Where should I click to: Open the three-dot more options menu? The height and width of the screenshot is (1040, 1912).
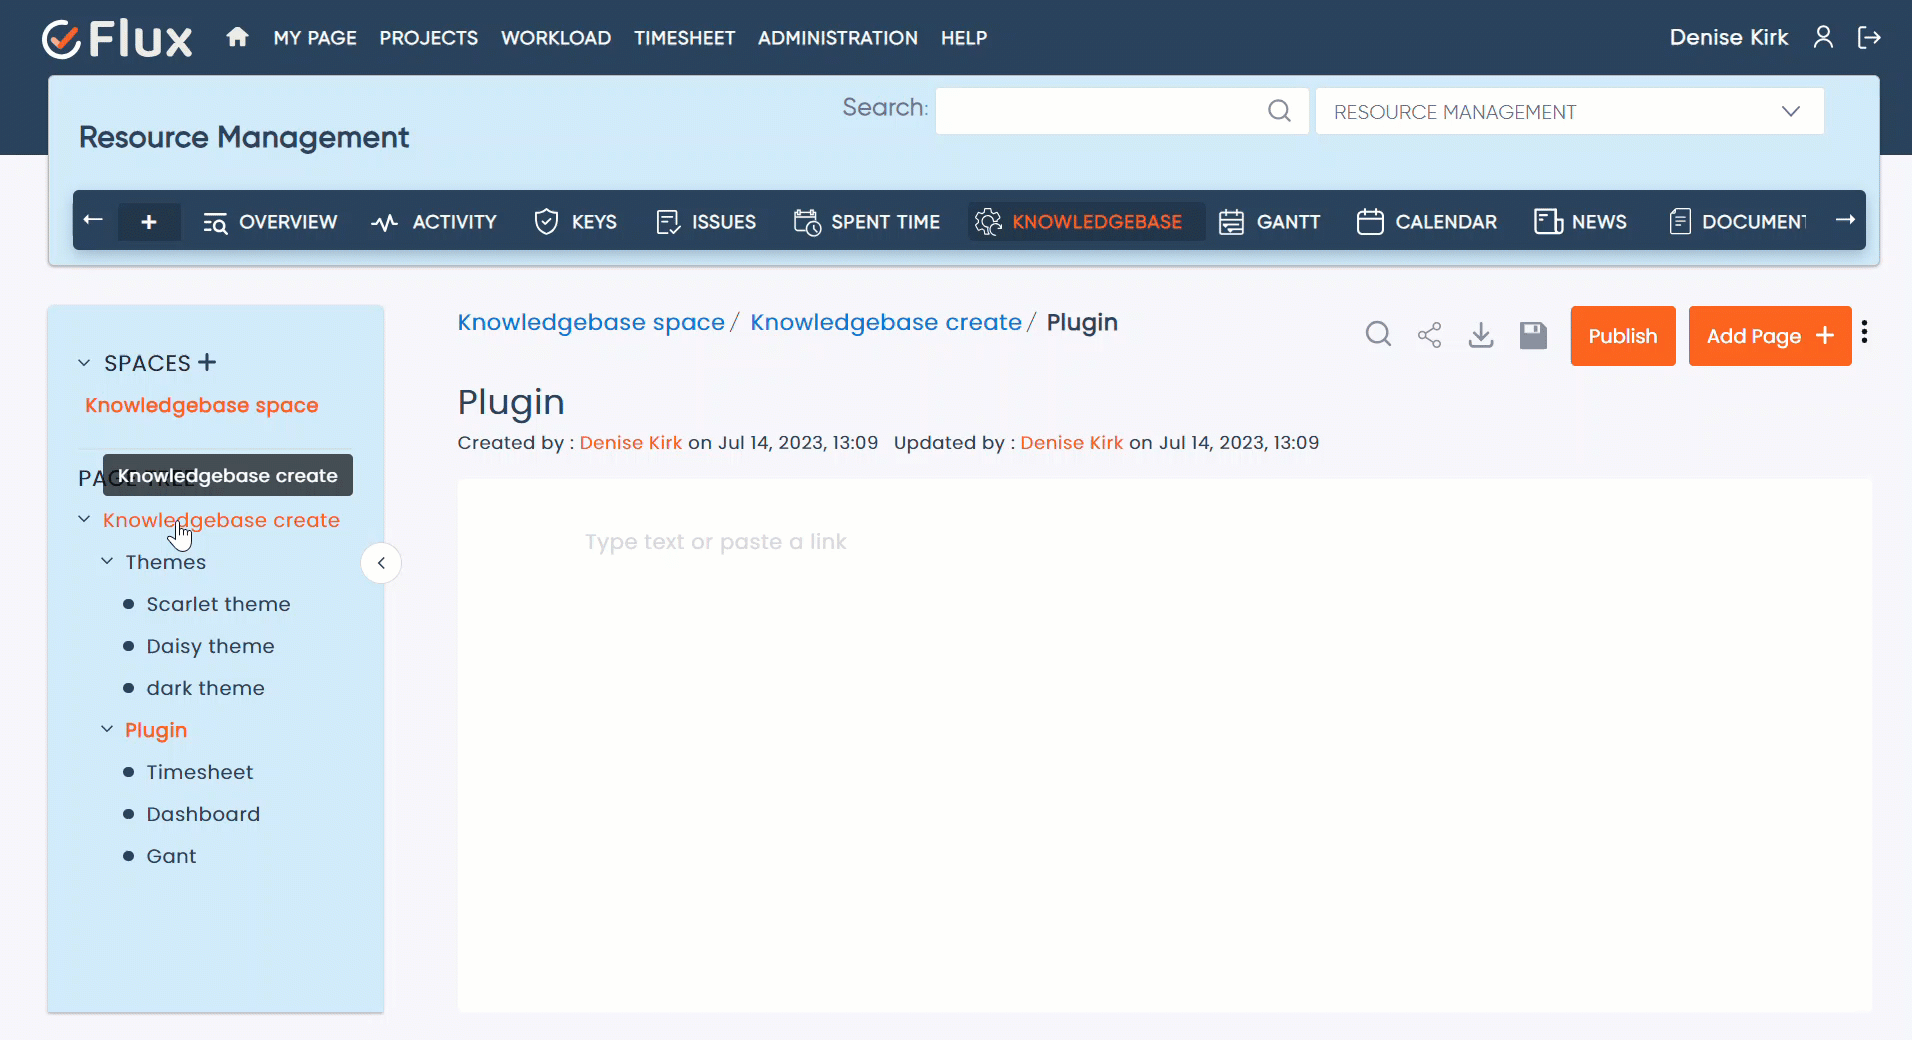1864,332
